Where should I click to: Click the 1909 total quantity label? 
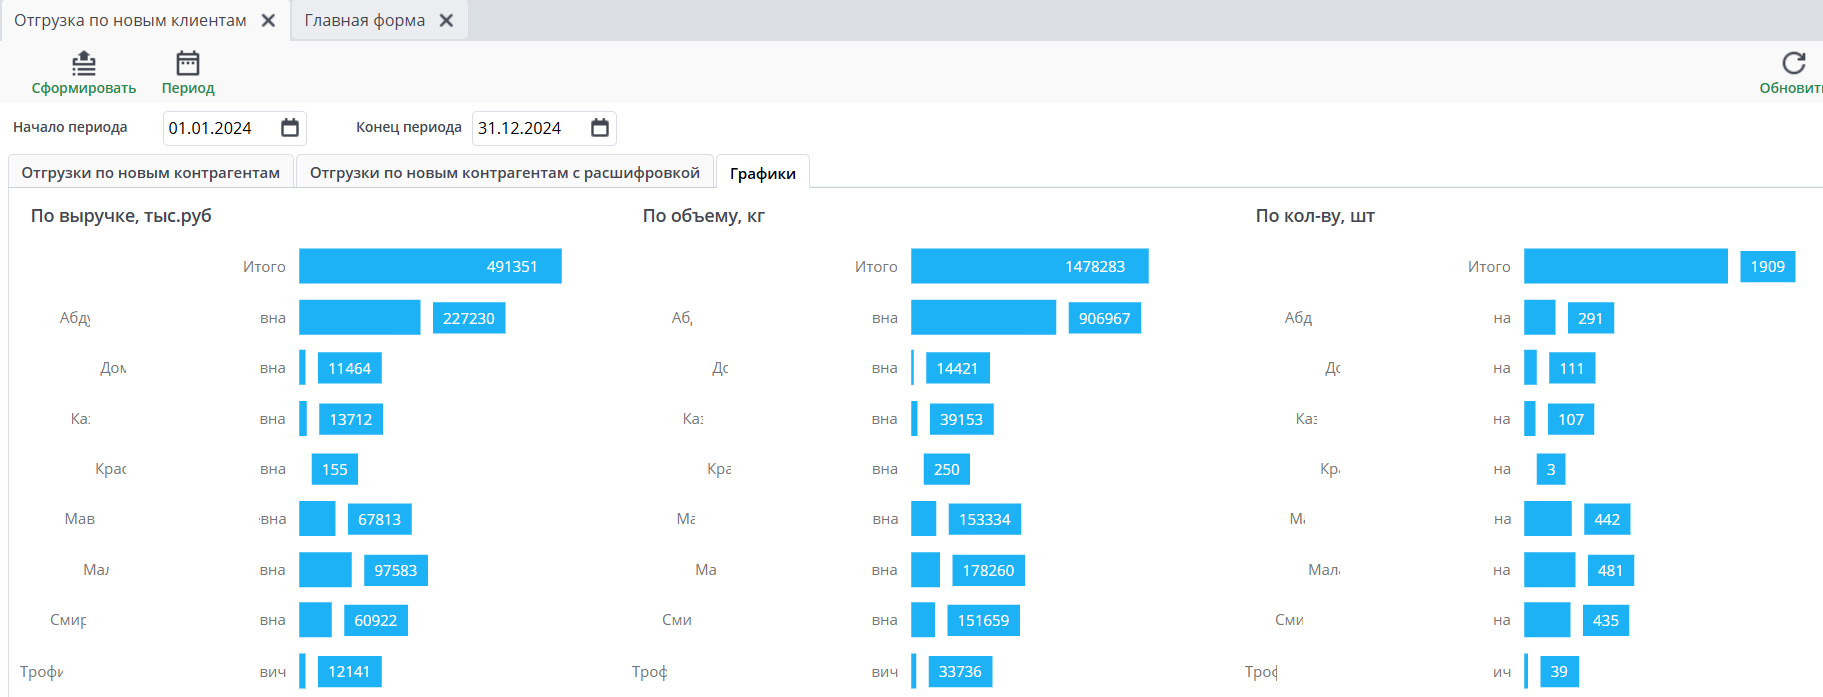pyautogui.click(x=1767, y=267)
